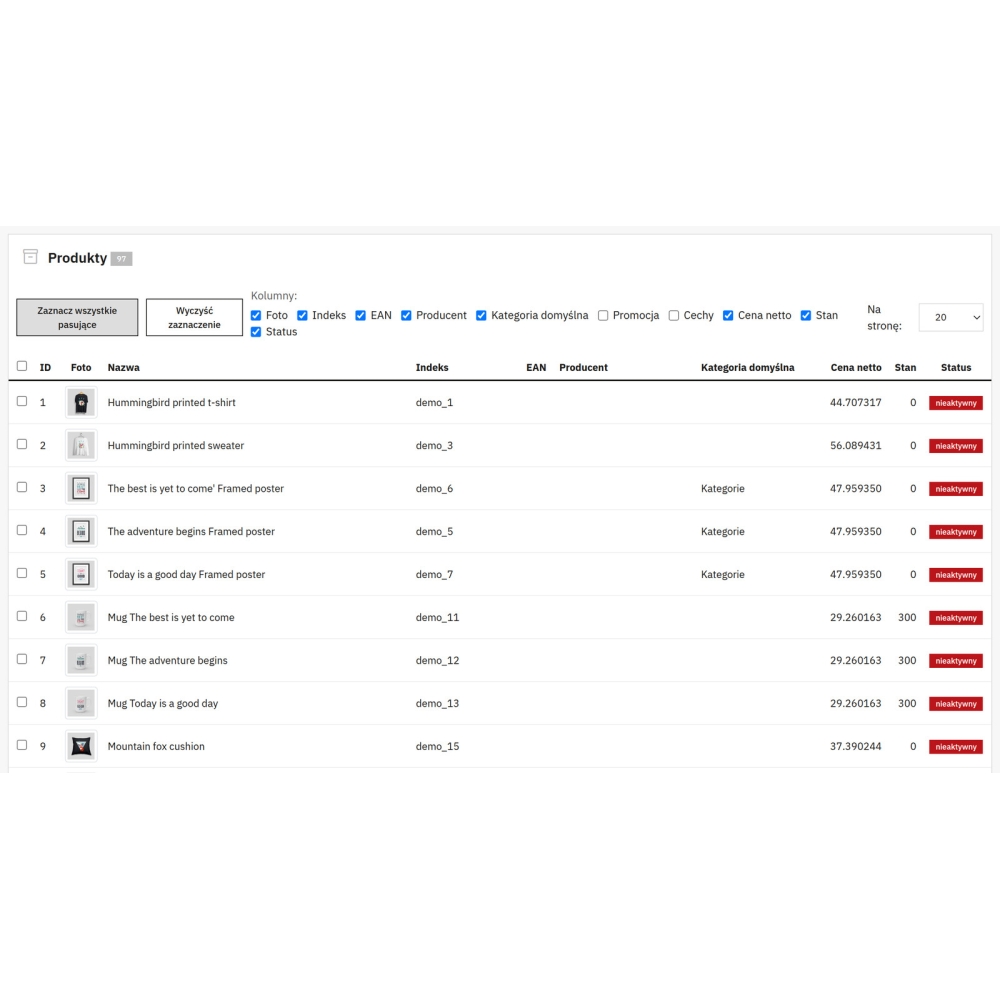
Task: Click the 97 products count badge
Action: point(121,259)
